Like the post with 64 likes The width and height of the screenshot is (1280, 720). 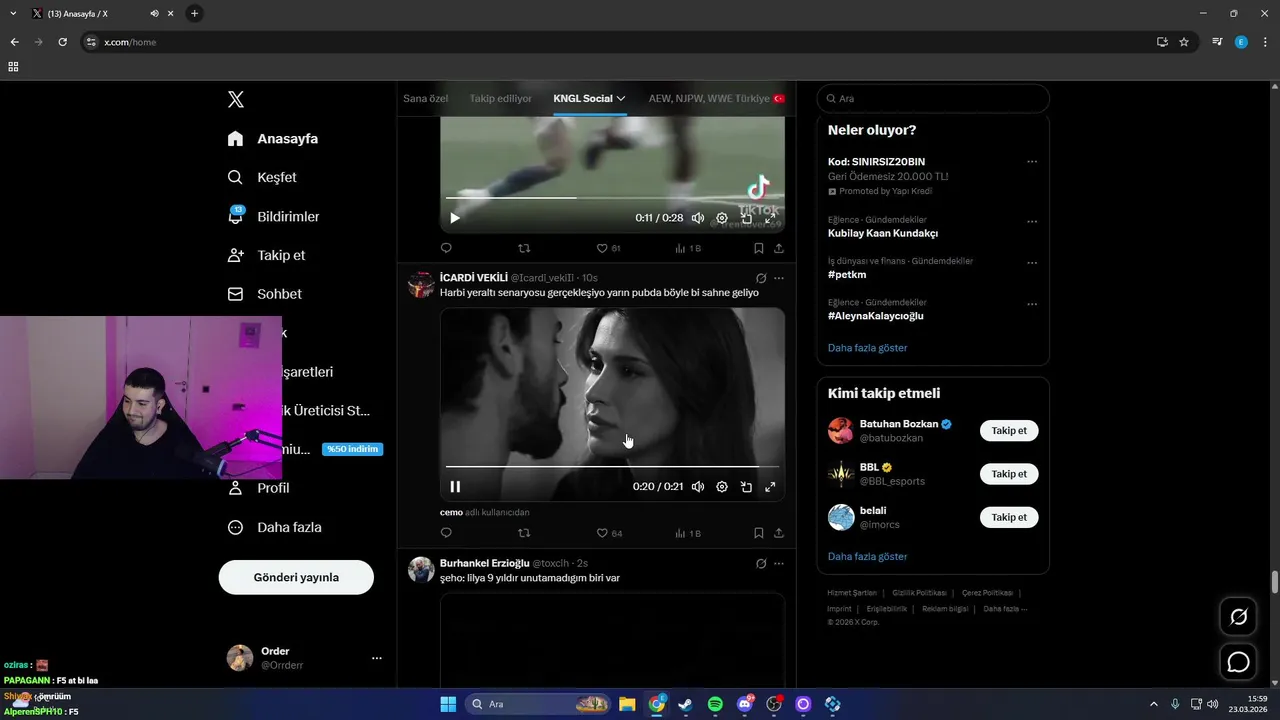coord(609,533)
